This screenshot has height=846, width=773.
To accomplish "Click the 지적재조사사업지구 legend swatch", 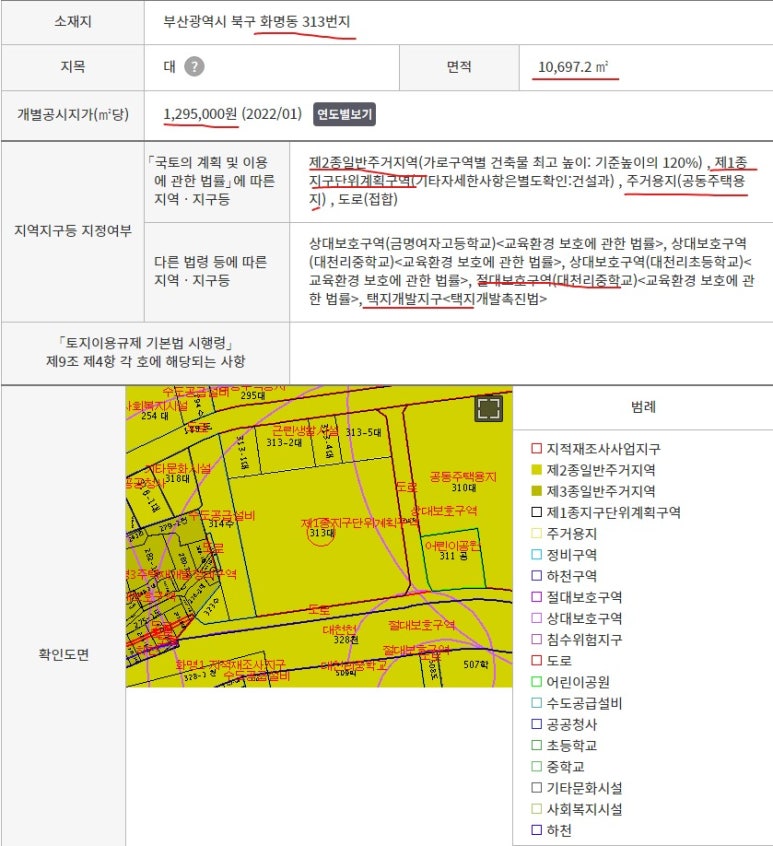I will coord(536,448).
